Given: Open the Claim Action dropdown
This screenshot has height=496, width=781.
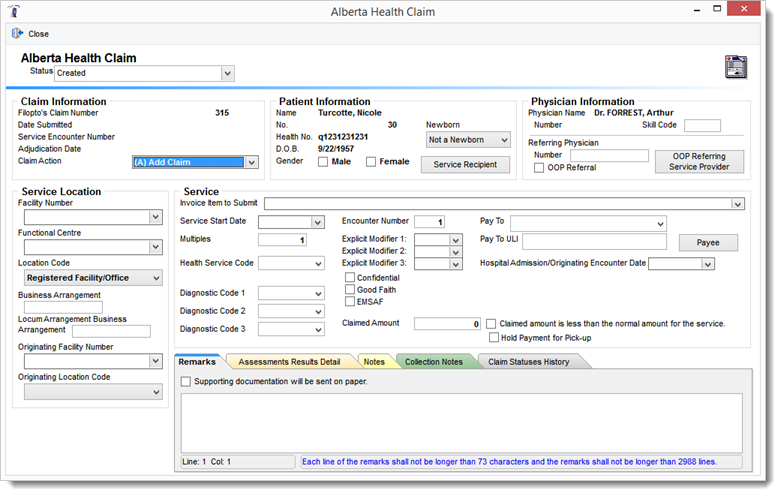Looking at the screenshot, I should coord(252,162).
